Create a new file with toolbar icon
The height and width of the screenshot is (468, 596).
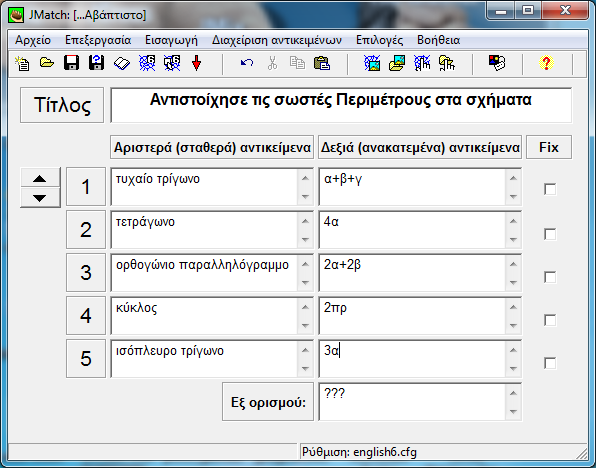click(x=22, y=63)
